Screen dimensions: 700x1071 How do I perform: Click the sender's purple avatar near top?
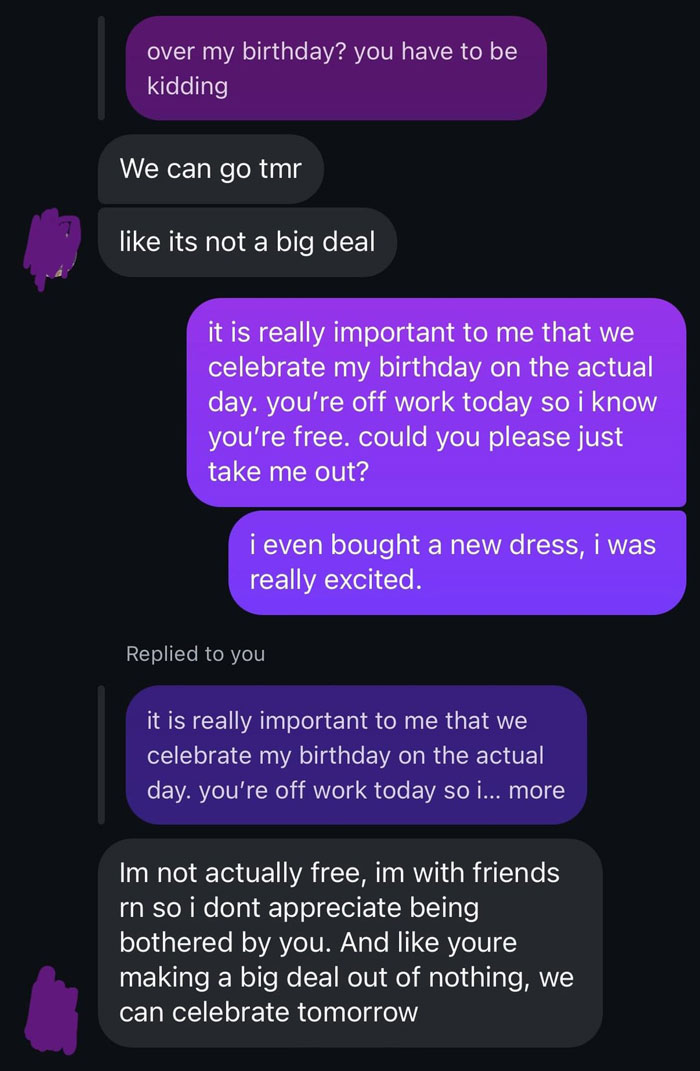(x=52, y=245)
